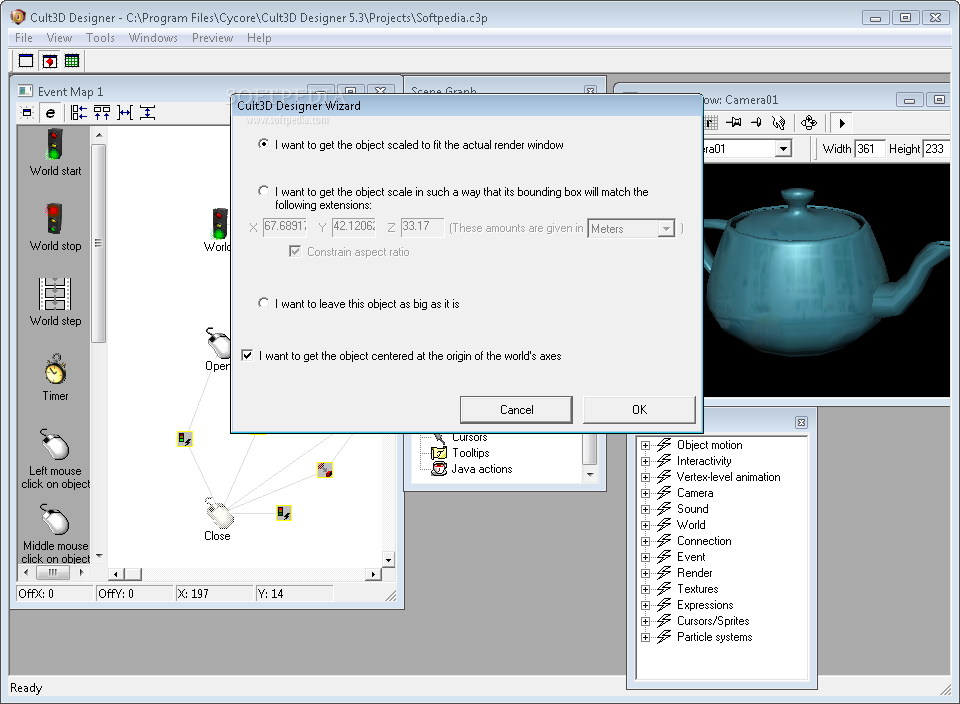
Task: Select the World step filmstrip icon
Action: click(55, 294)
